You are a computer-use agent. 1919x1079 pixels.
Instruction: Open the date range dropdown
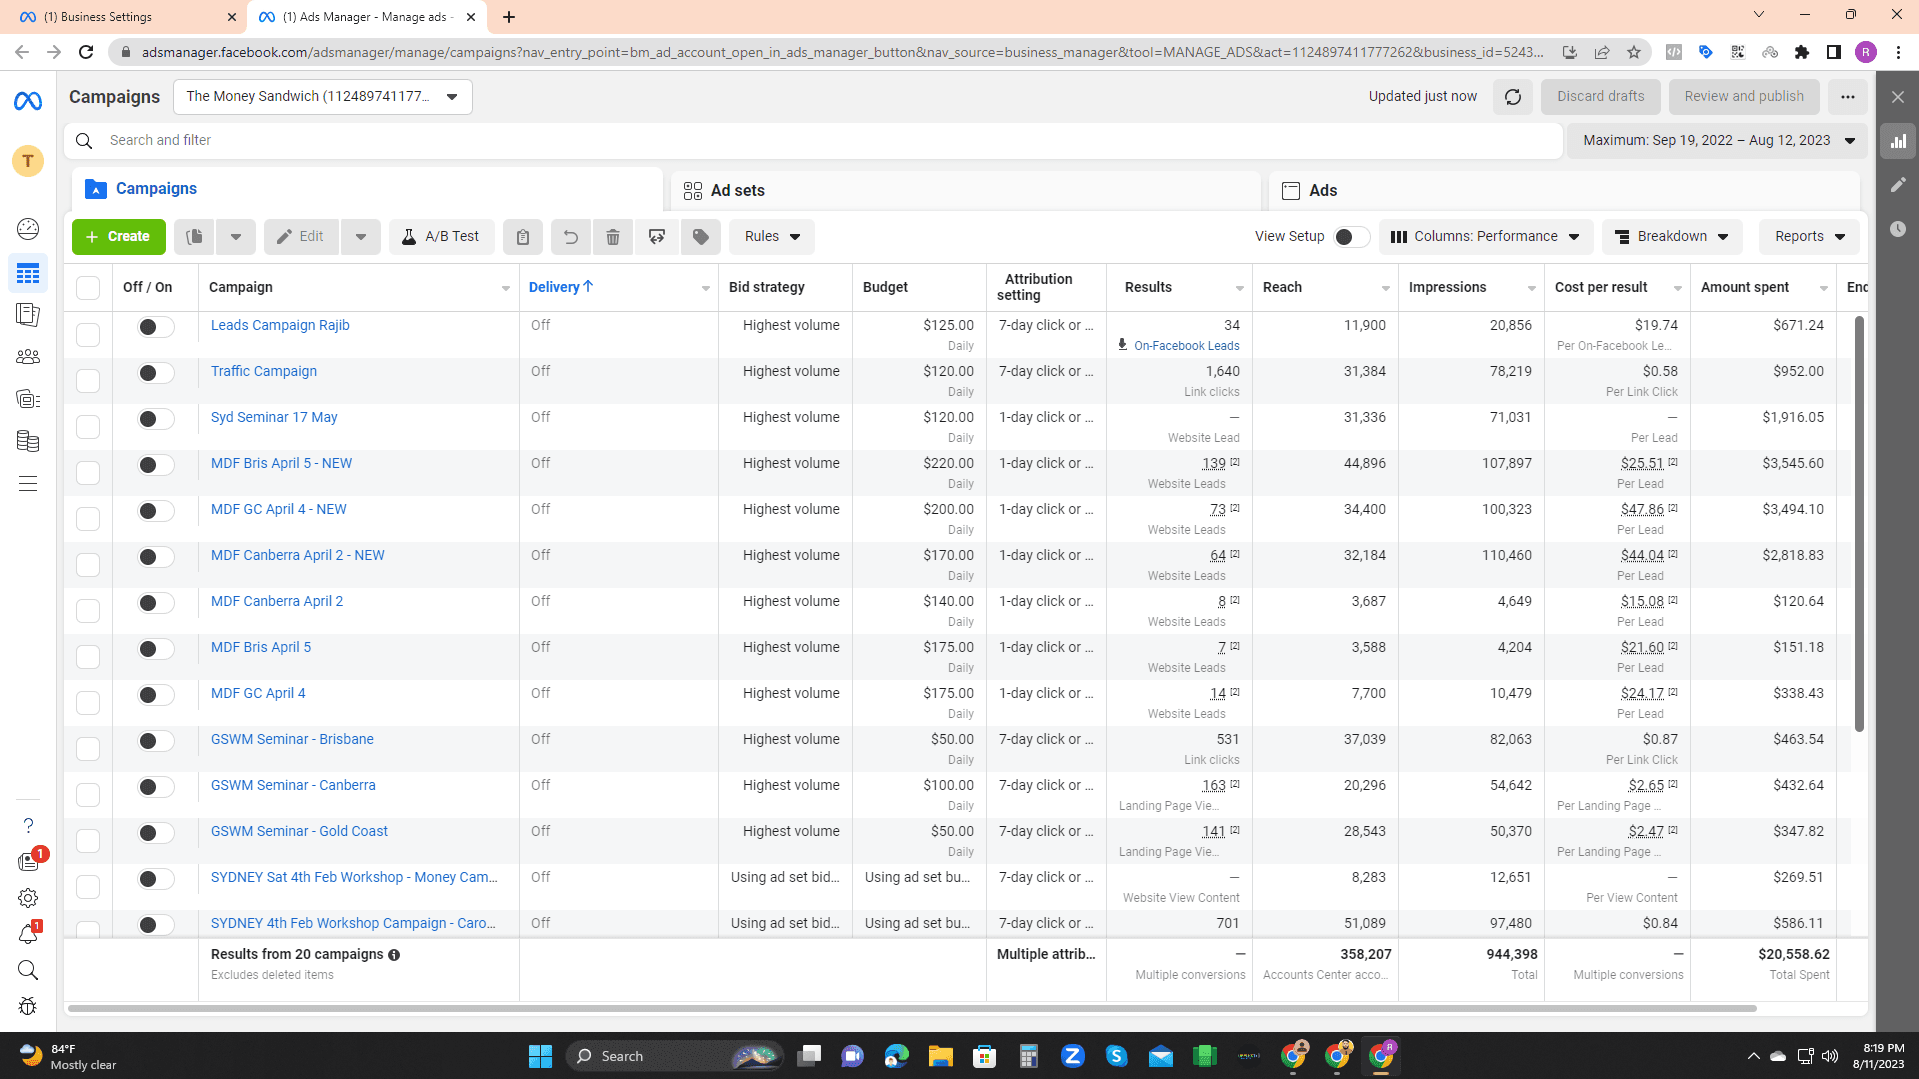[x=1718, y=141]
